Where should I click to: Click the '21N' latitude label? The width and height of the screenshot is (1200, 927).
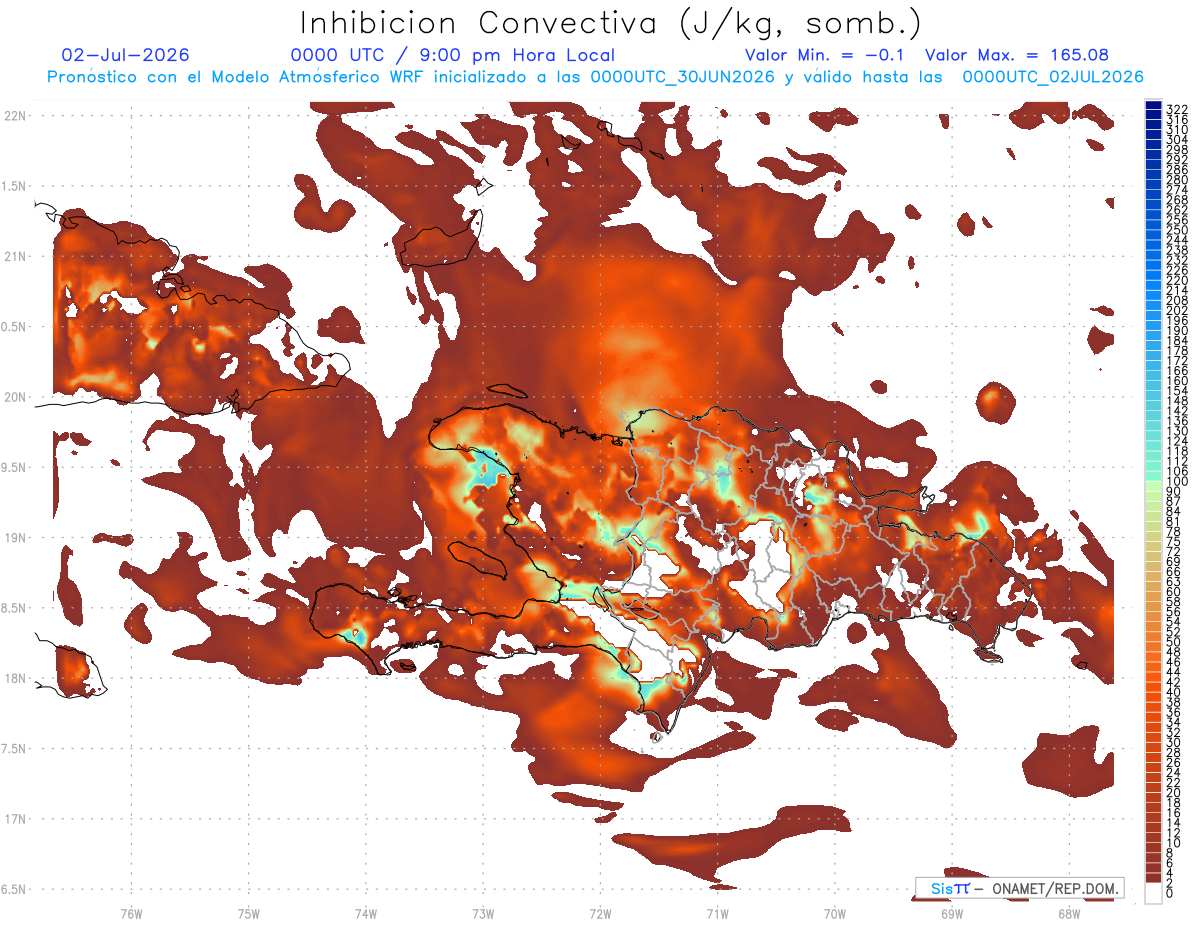click(x=14, y=257)
